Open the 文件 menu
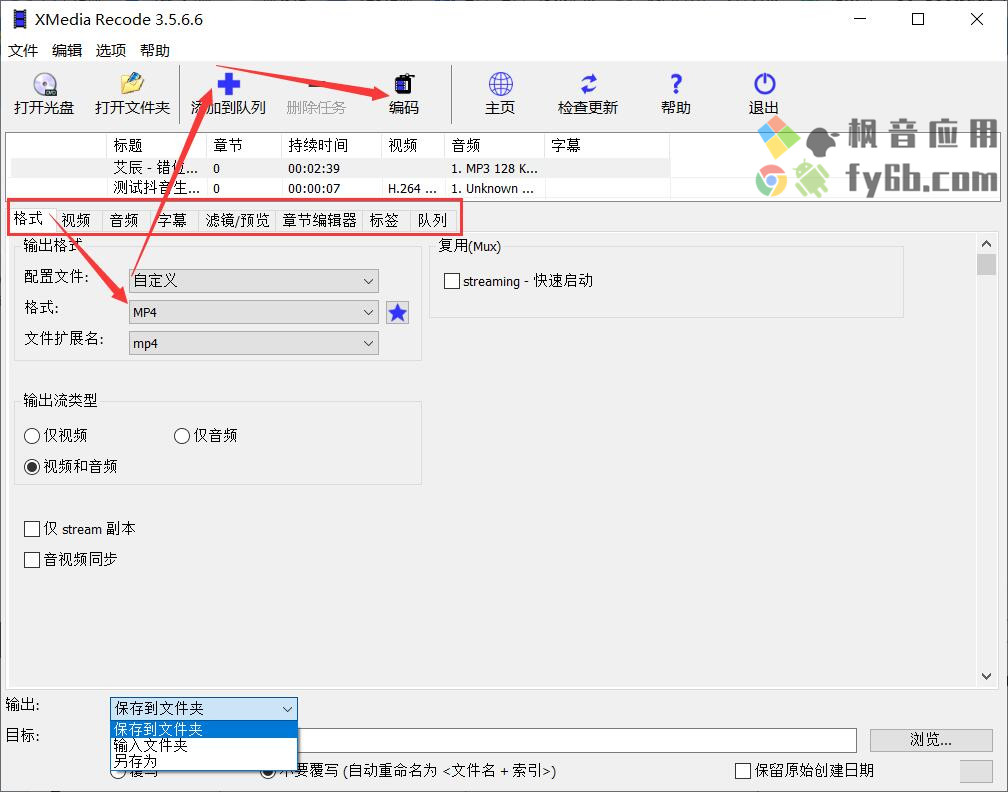1008x792 pixels. click(x=23, y=50)
